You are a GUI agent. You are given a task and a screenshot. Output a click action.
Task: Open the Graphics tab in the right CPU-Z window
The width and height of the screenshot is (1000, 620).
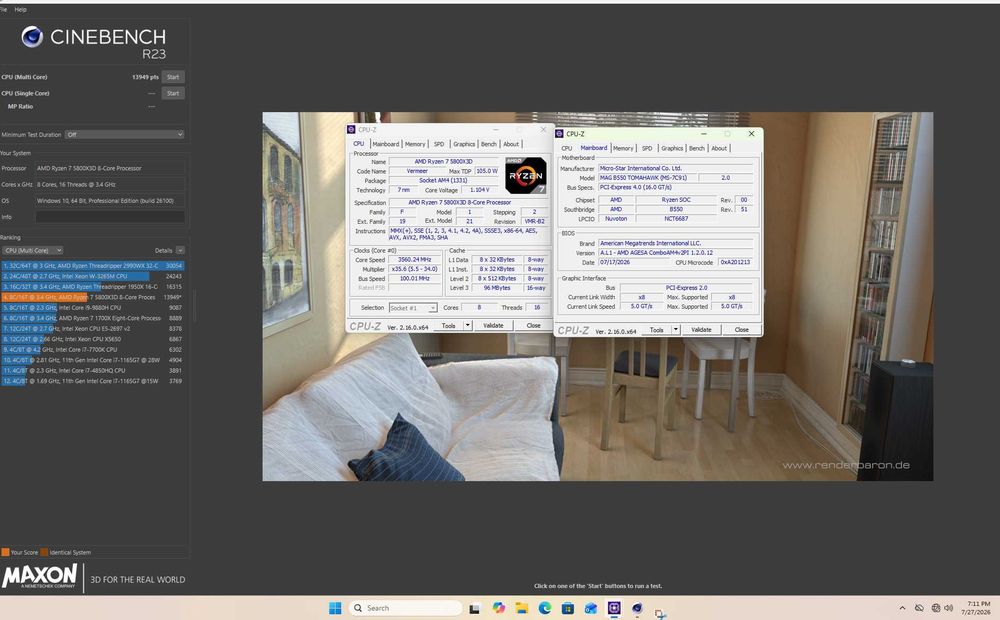pos(672,148)
